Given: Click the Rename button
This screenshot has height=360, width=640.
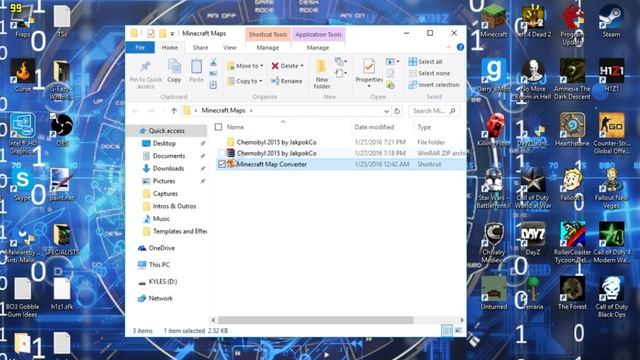Looking at the screenshot, I should tap(287, 81).
